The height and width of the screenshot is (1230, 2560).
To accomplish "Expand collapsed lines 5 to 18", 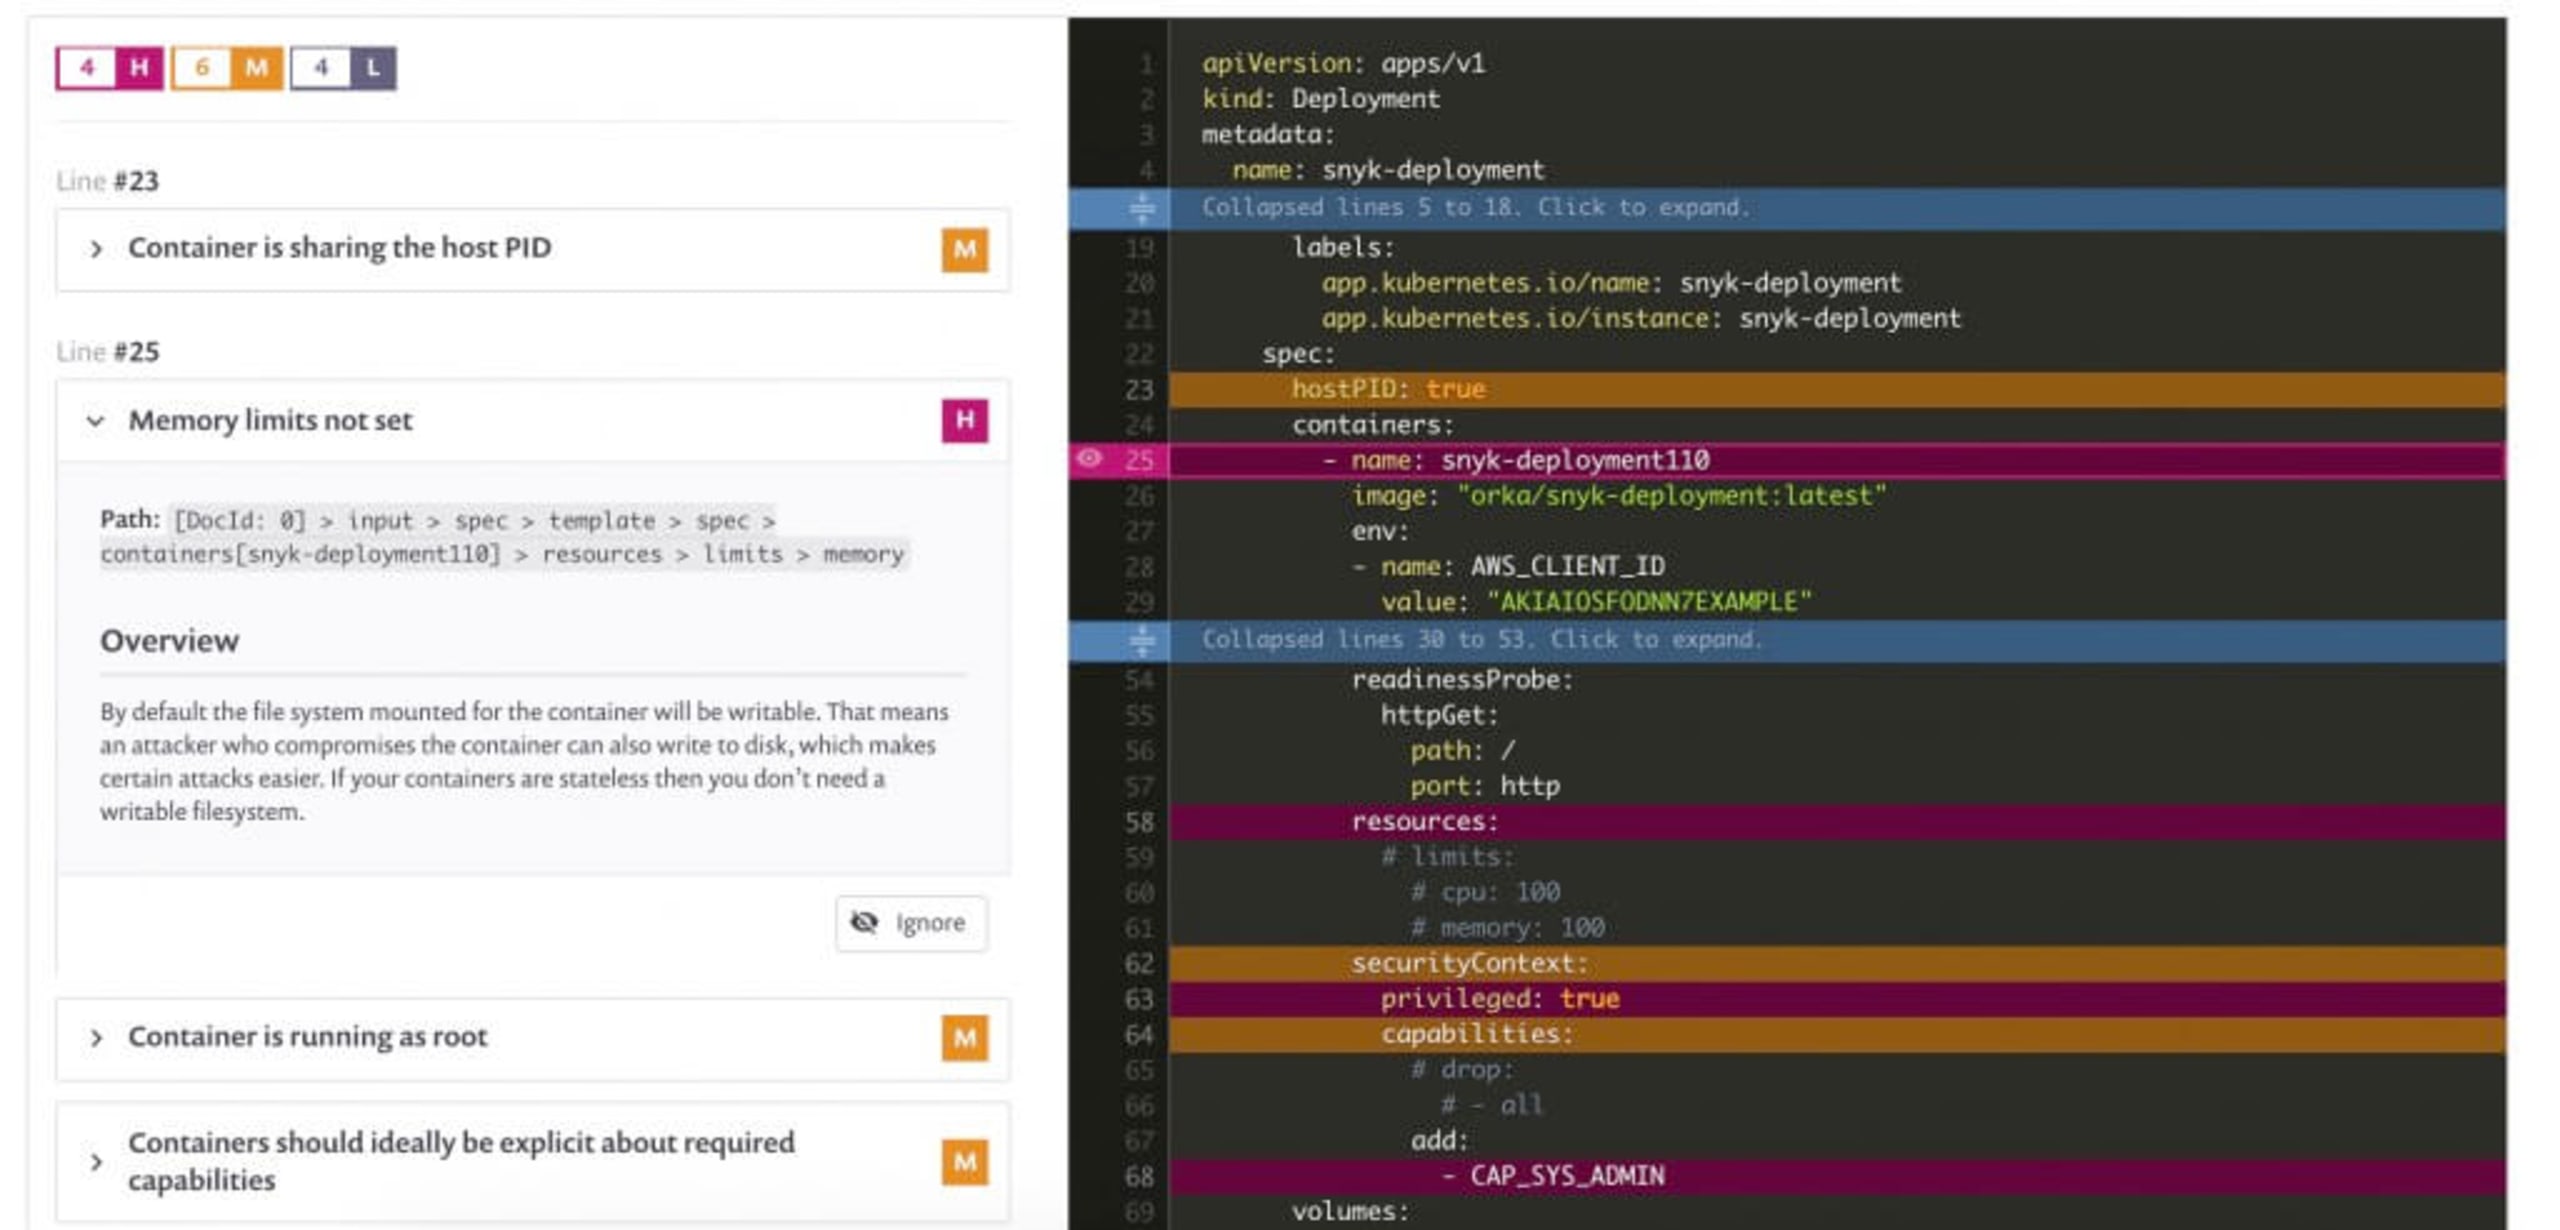I will click(x=1787, y=208).
